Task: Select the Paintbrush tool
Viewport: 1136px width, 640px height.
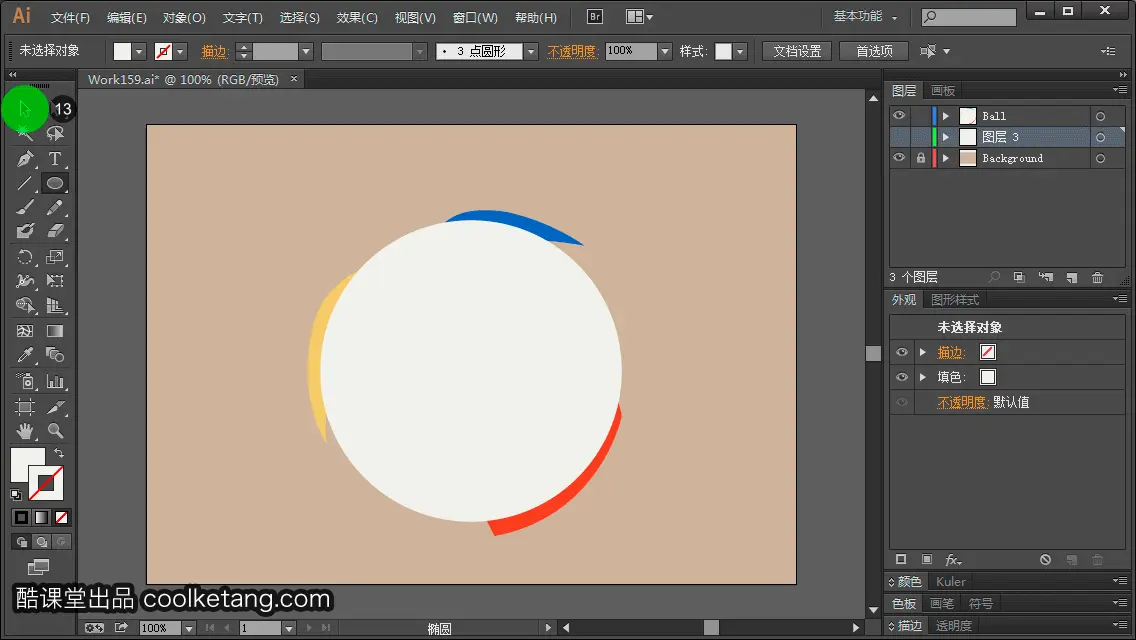Action: (25, 208)
